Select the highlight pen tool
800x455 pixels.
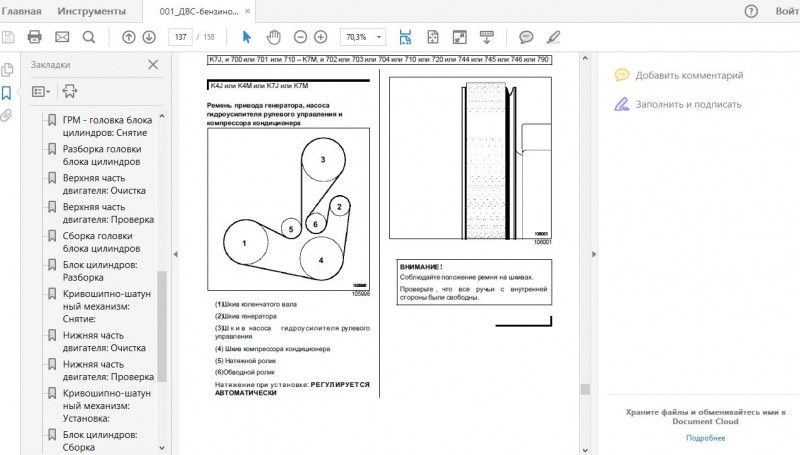pos(553,37)
